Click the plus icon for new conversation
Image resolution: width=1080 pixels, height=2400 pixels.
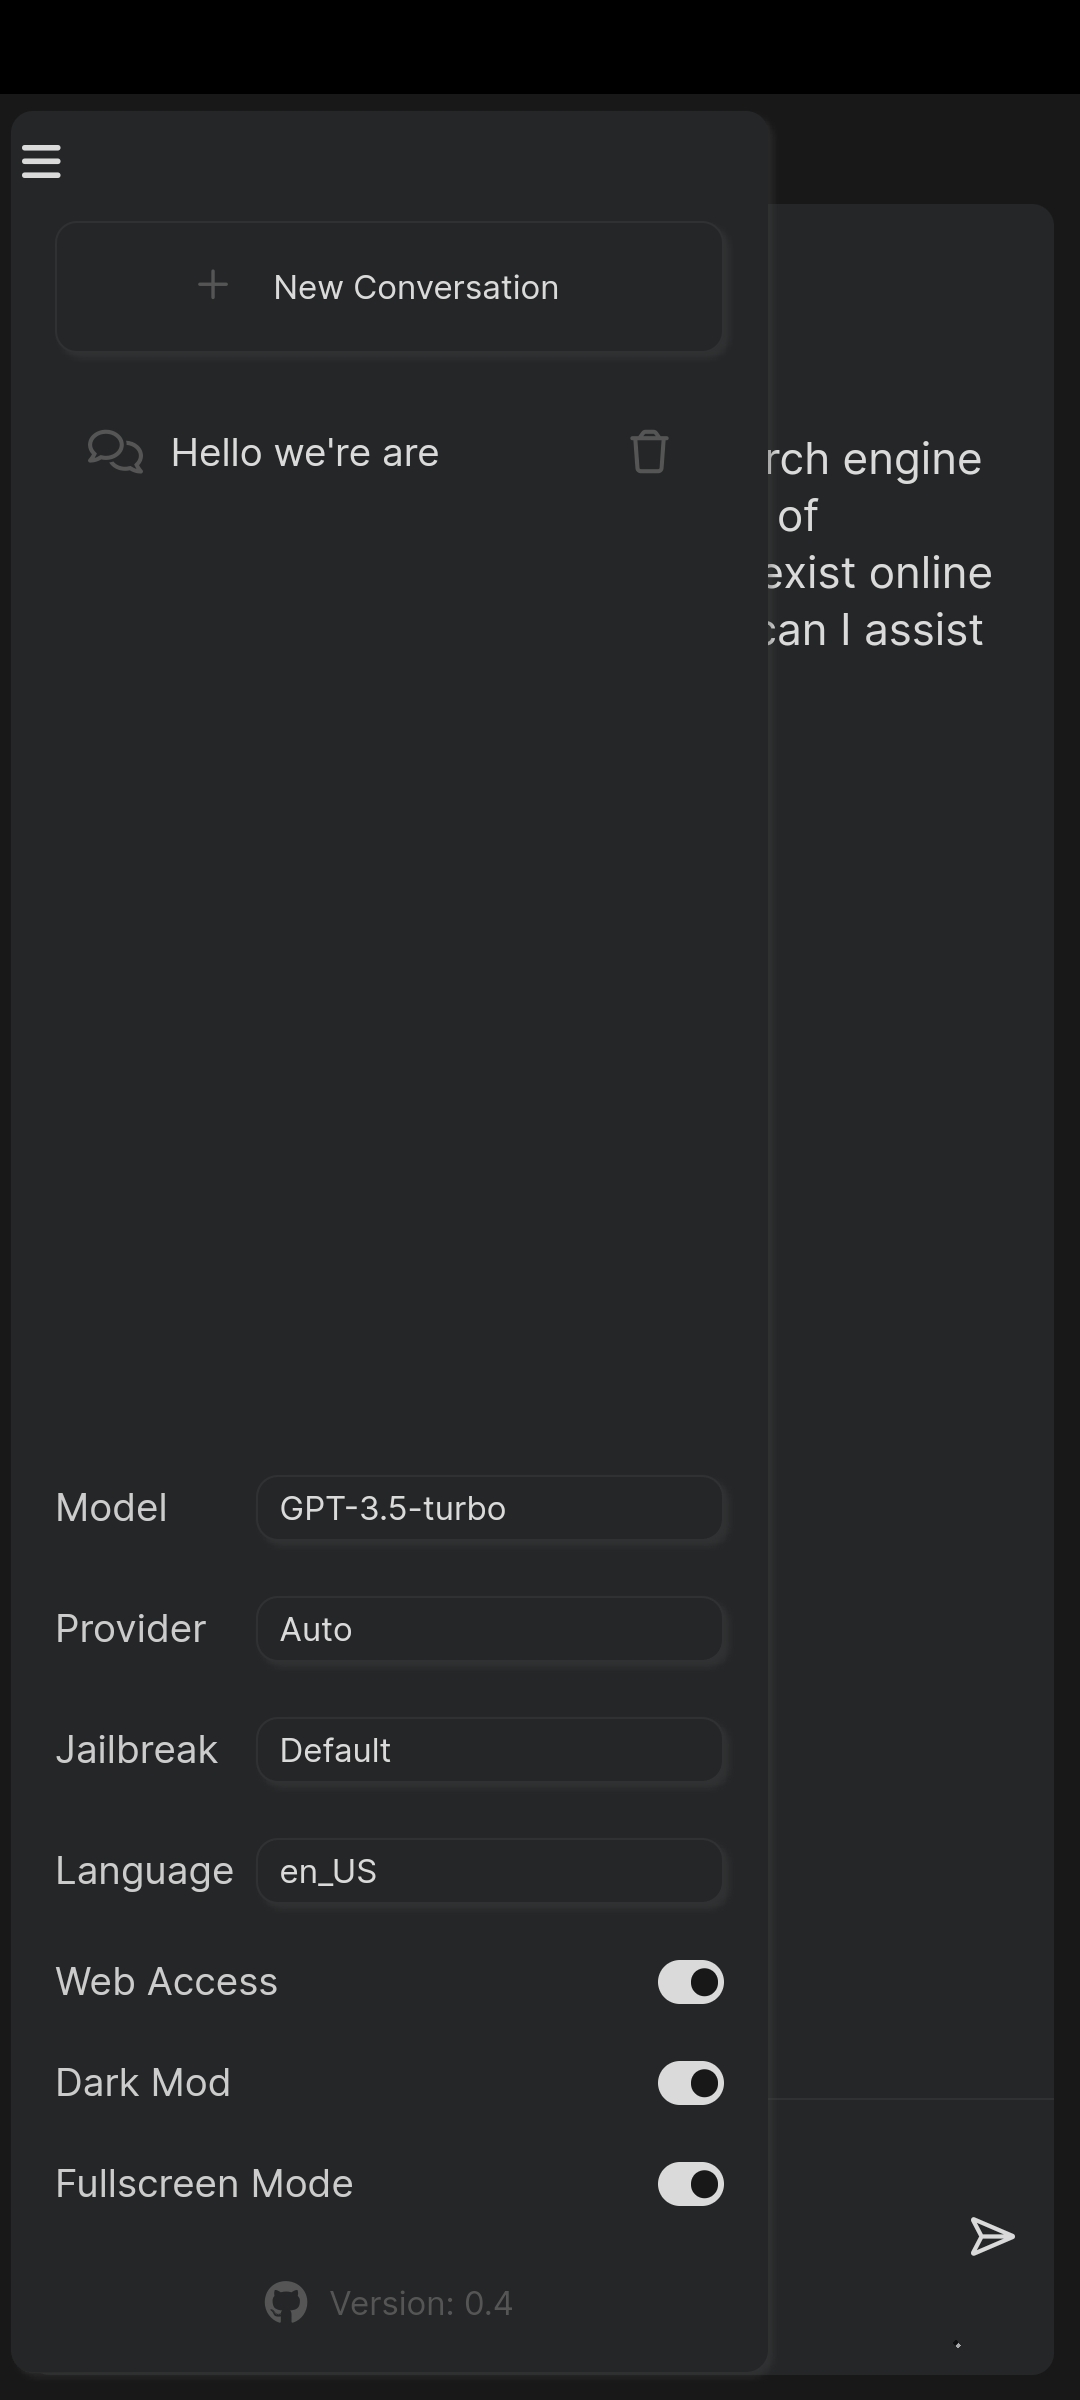(213, 286)
